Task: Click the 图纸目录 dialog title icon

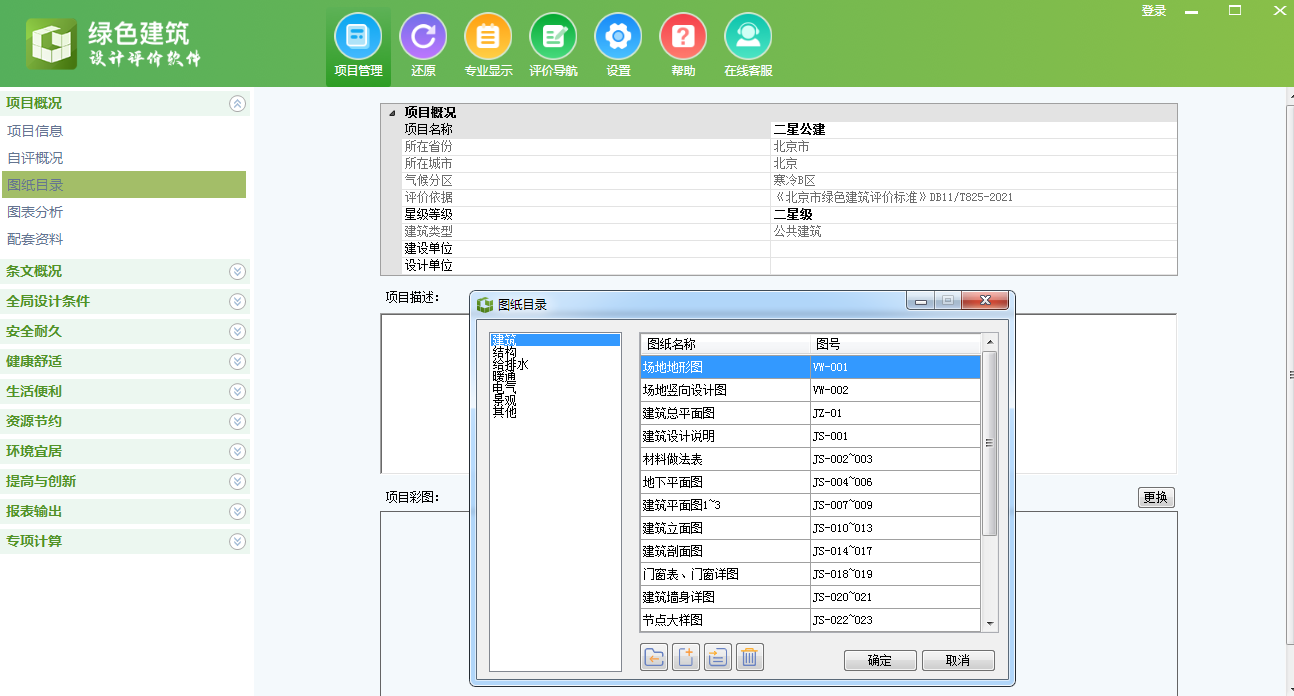Action: [x=485, y=304]
